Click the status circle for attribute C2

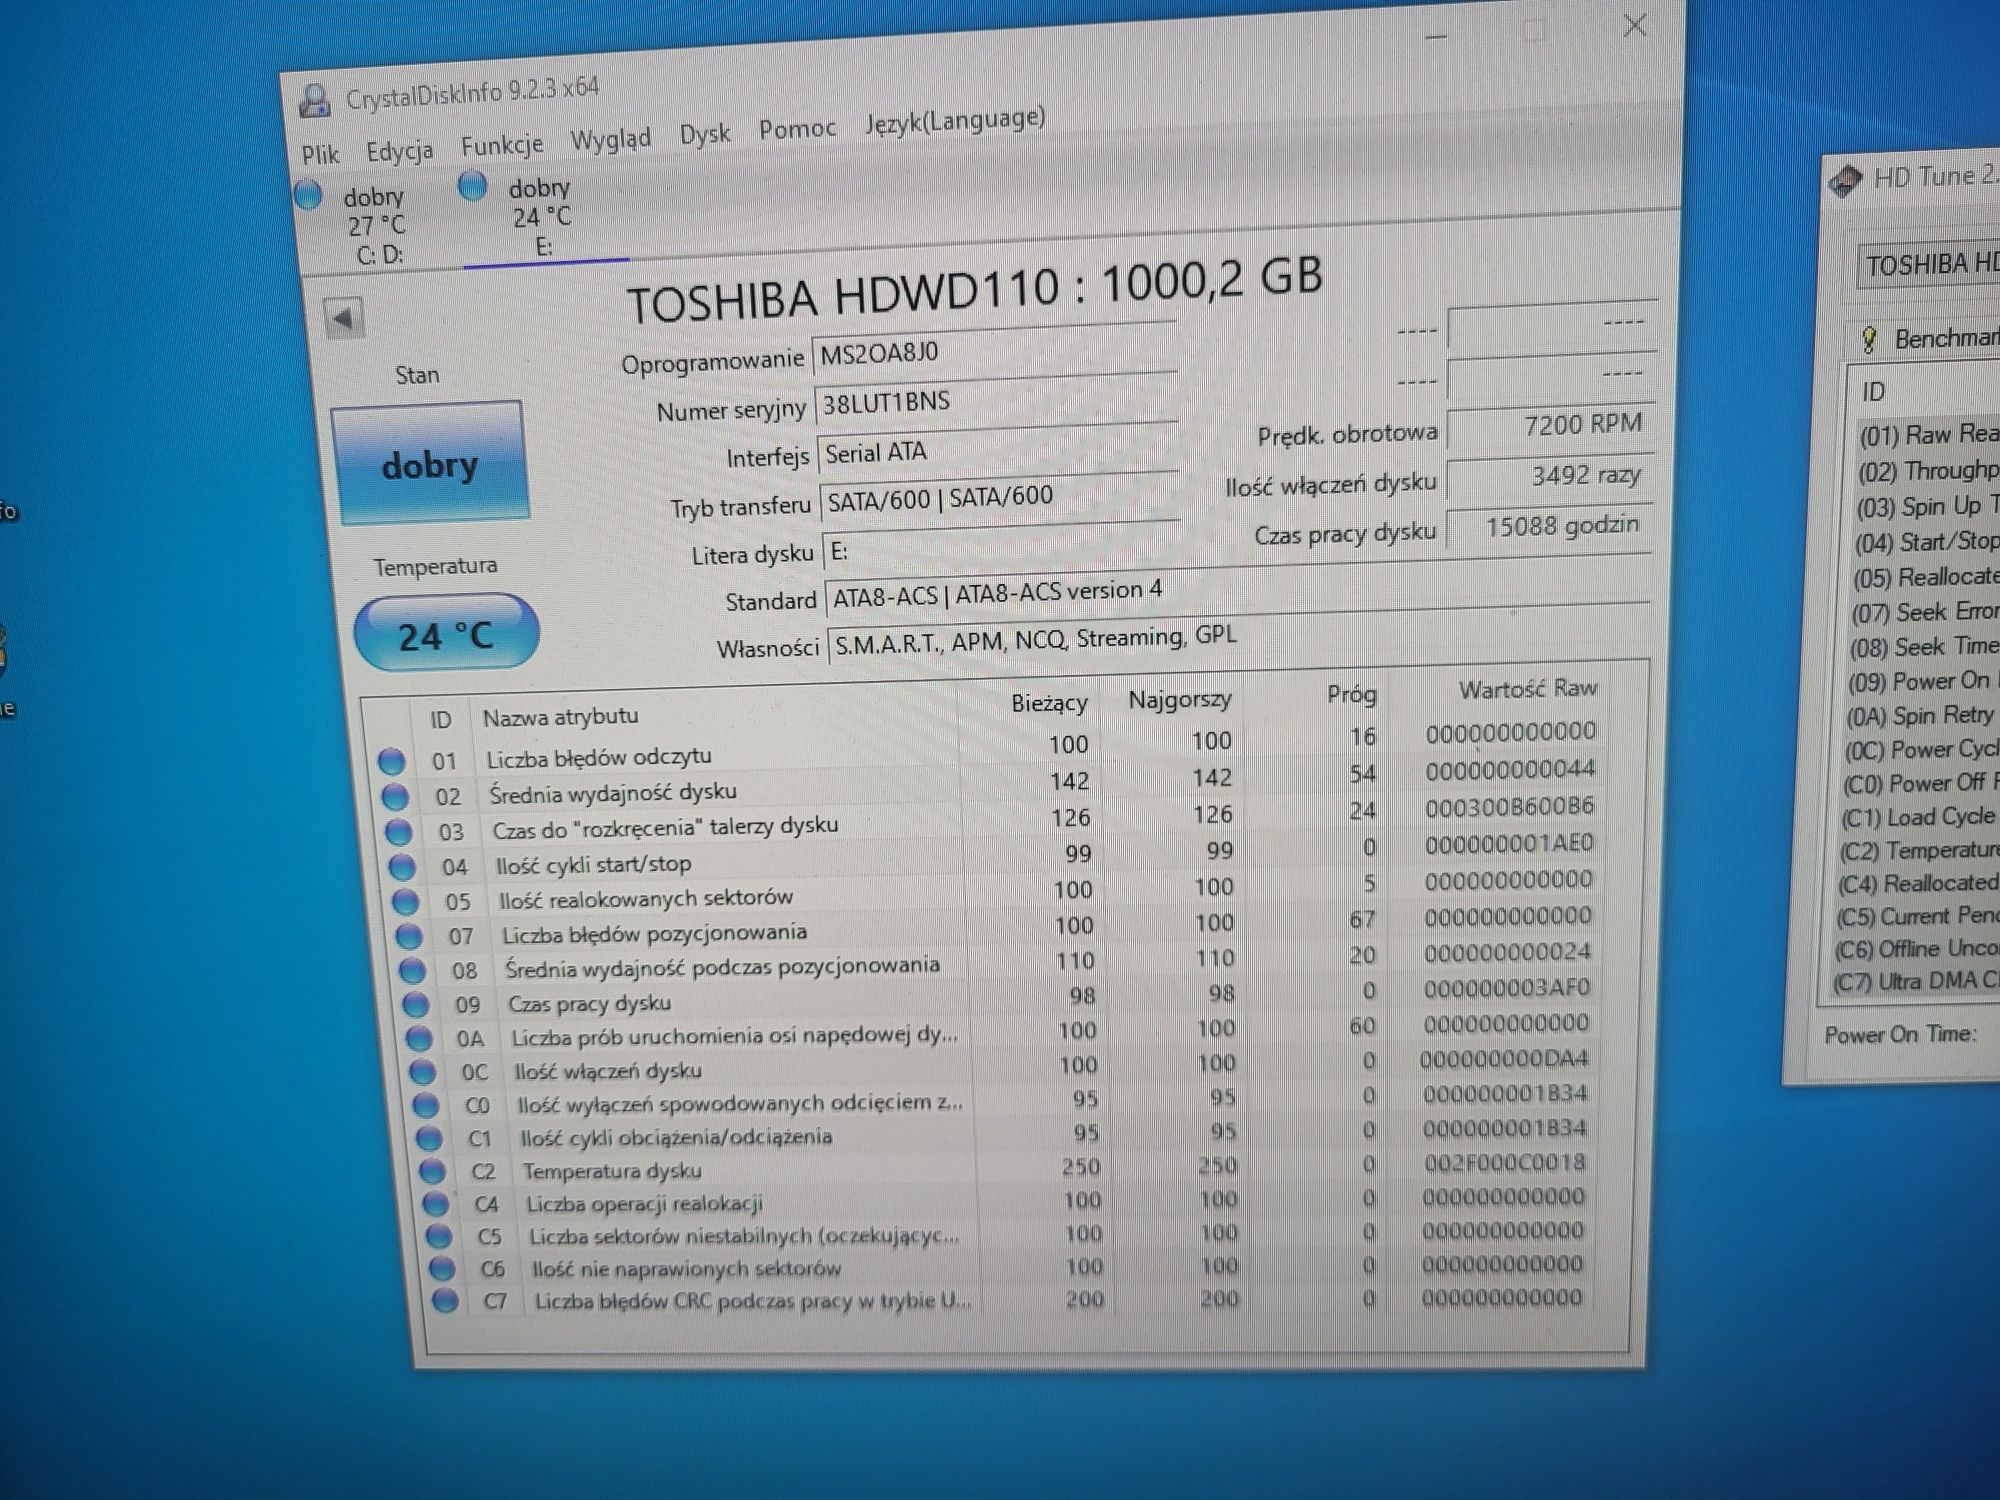tap(432, 1171)
